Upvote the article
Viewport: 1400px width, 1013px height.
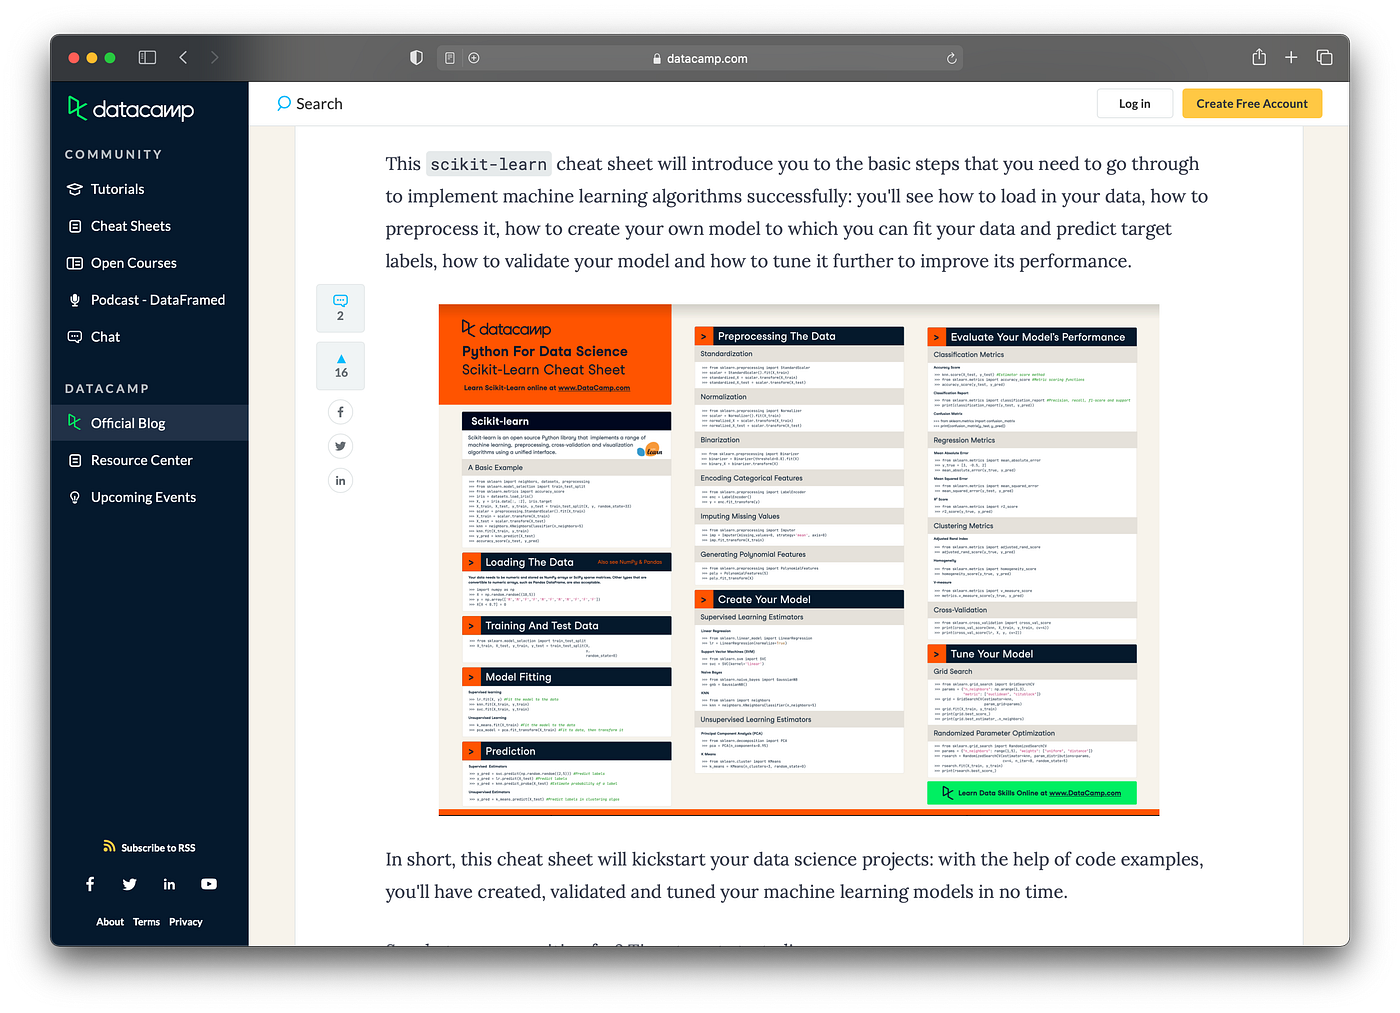(x=340, y=365)
